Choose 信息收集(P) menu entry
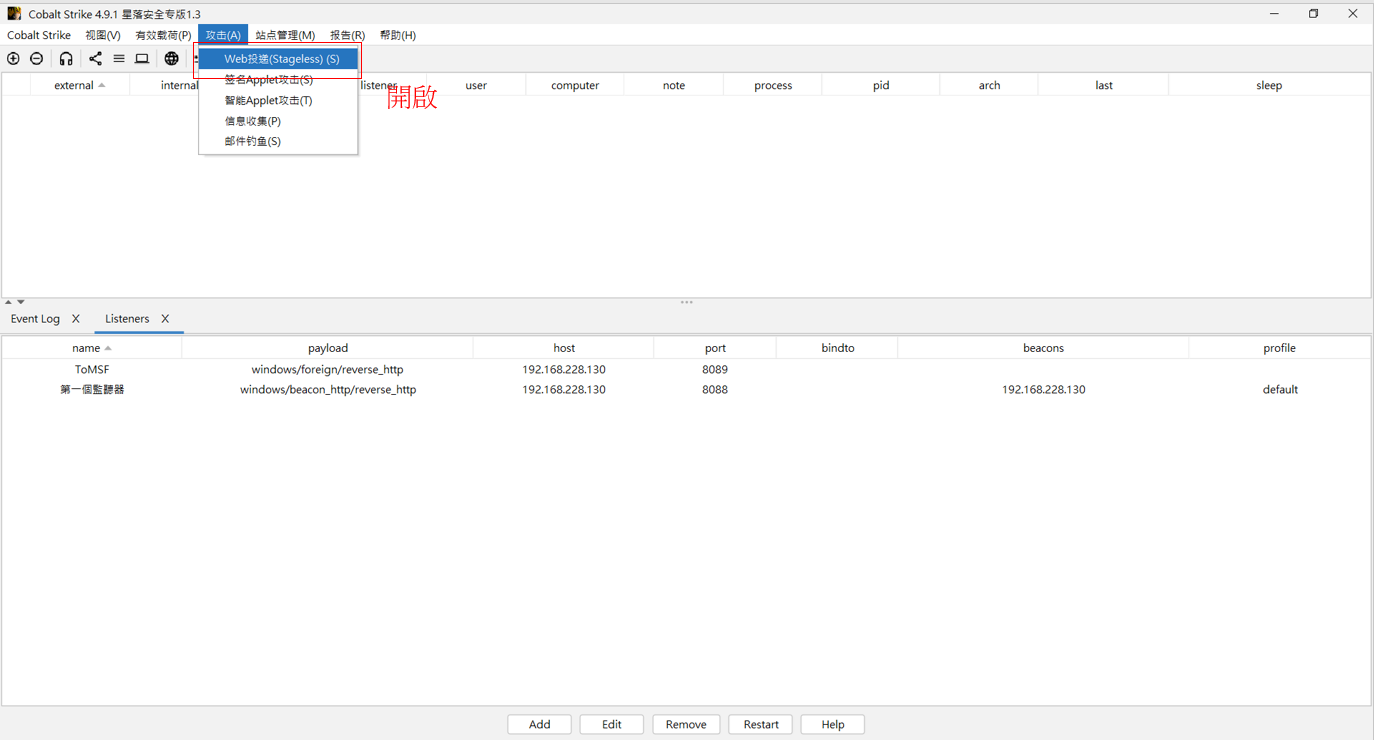 pos(278,121)
